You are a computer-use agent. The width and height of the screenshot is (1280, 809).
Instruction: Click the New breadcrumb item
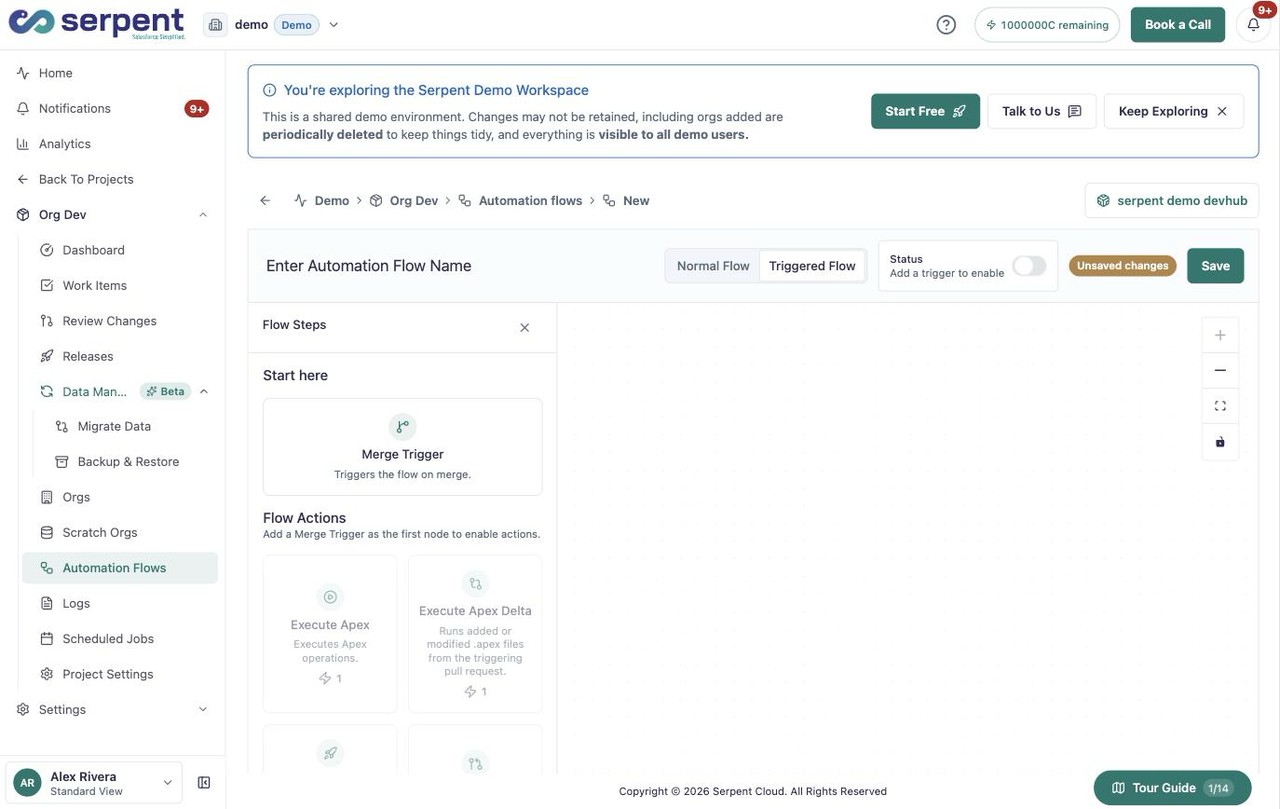click(636, 201)
